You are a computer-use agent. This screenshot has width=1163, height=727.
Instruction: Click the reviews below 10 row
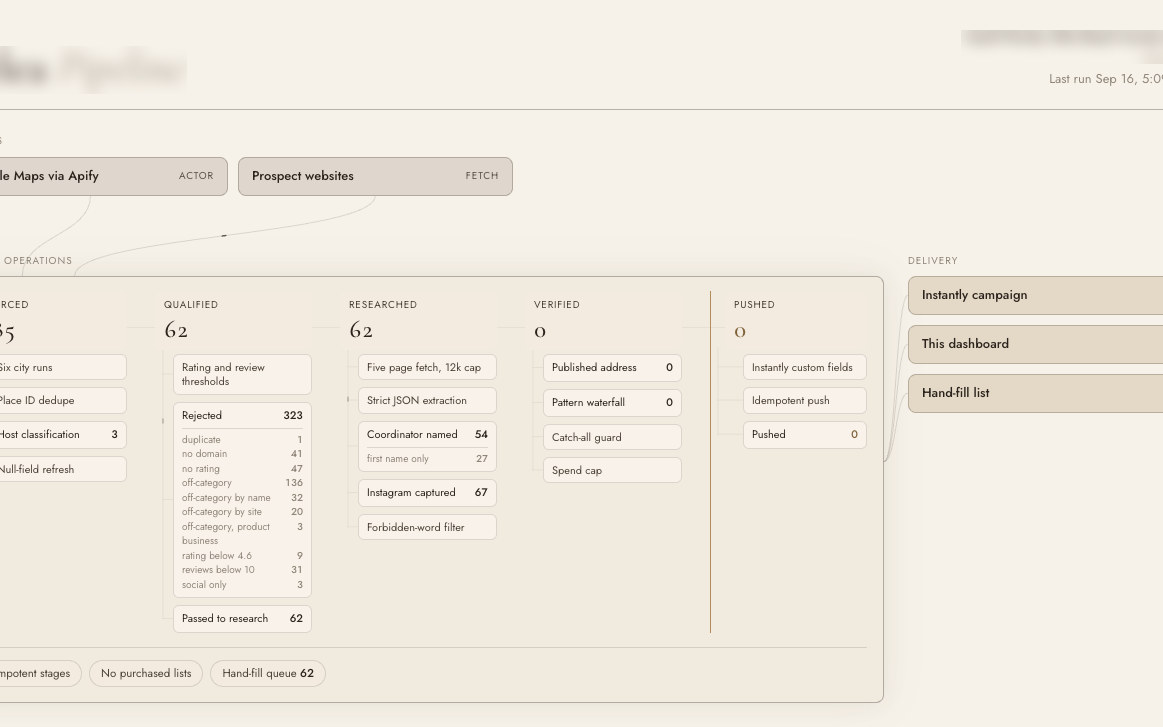(243, 570)
